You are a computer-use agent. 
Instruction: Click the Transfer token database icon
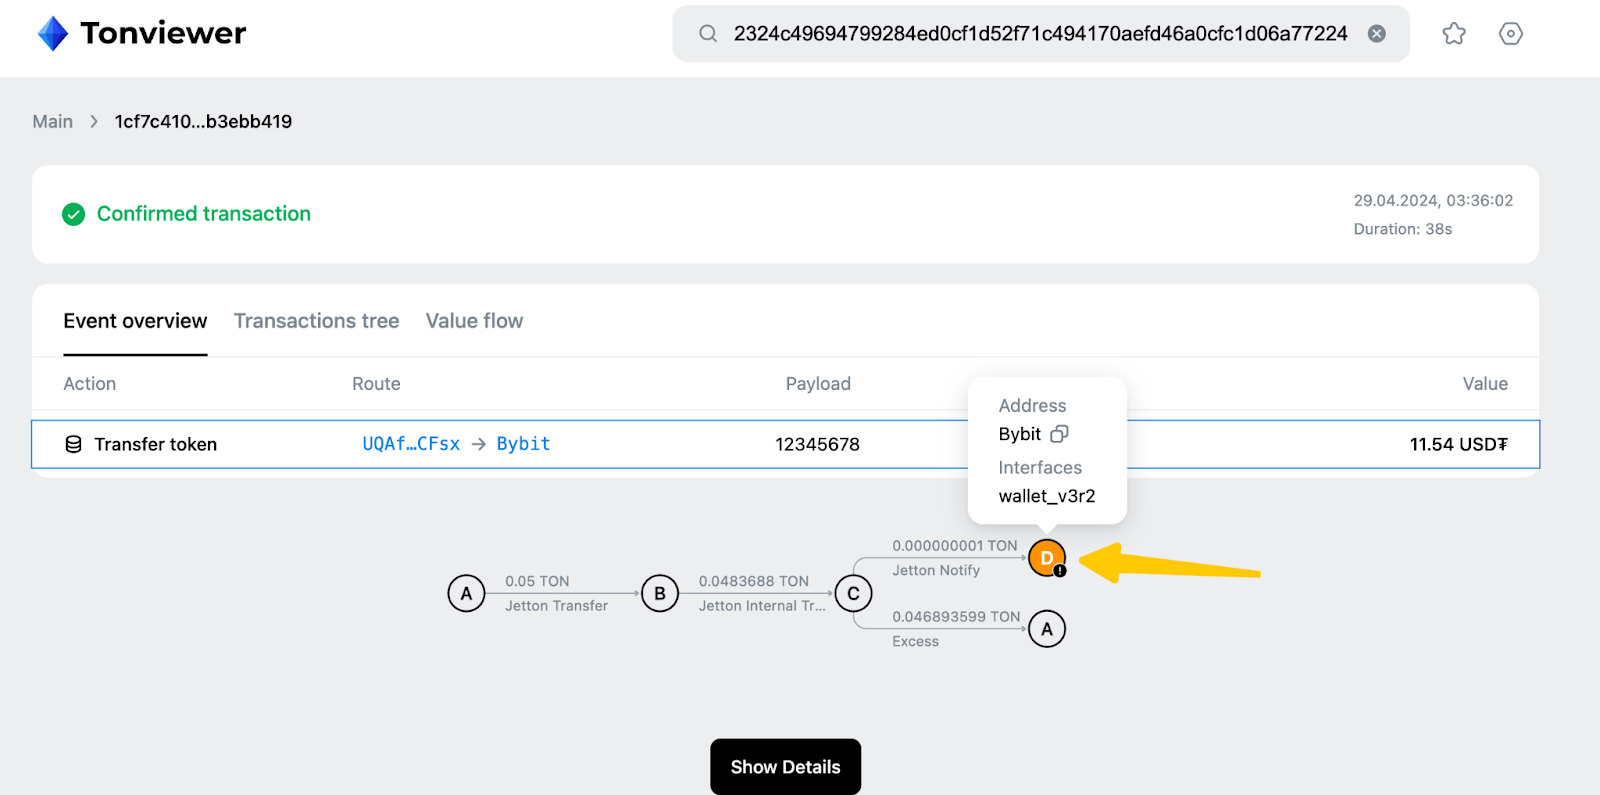73,444
